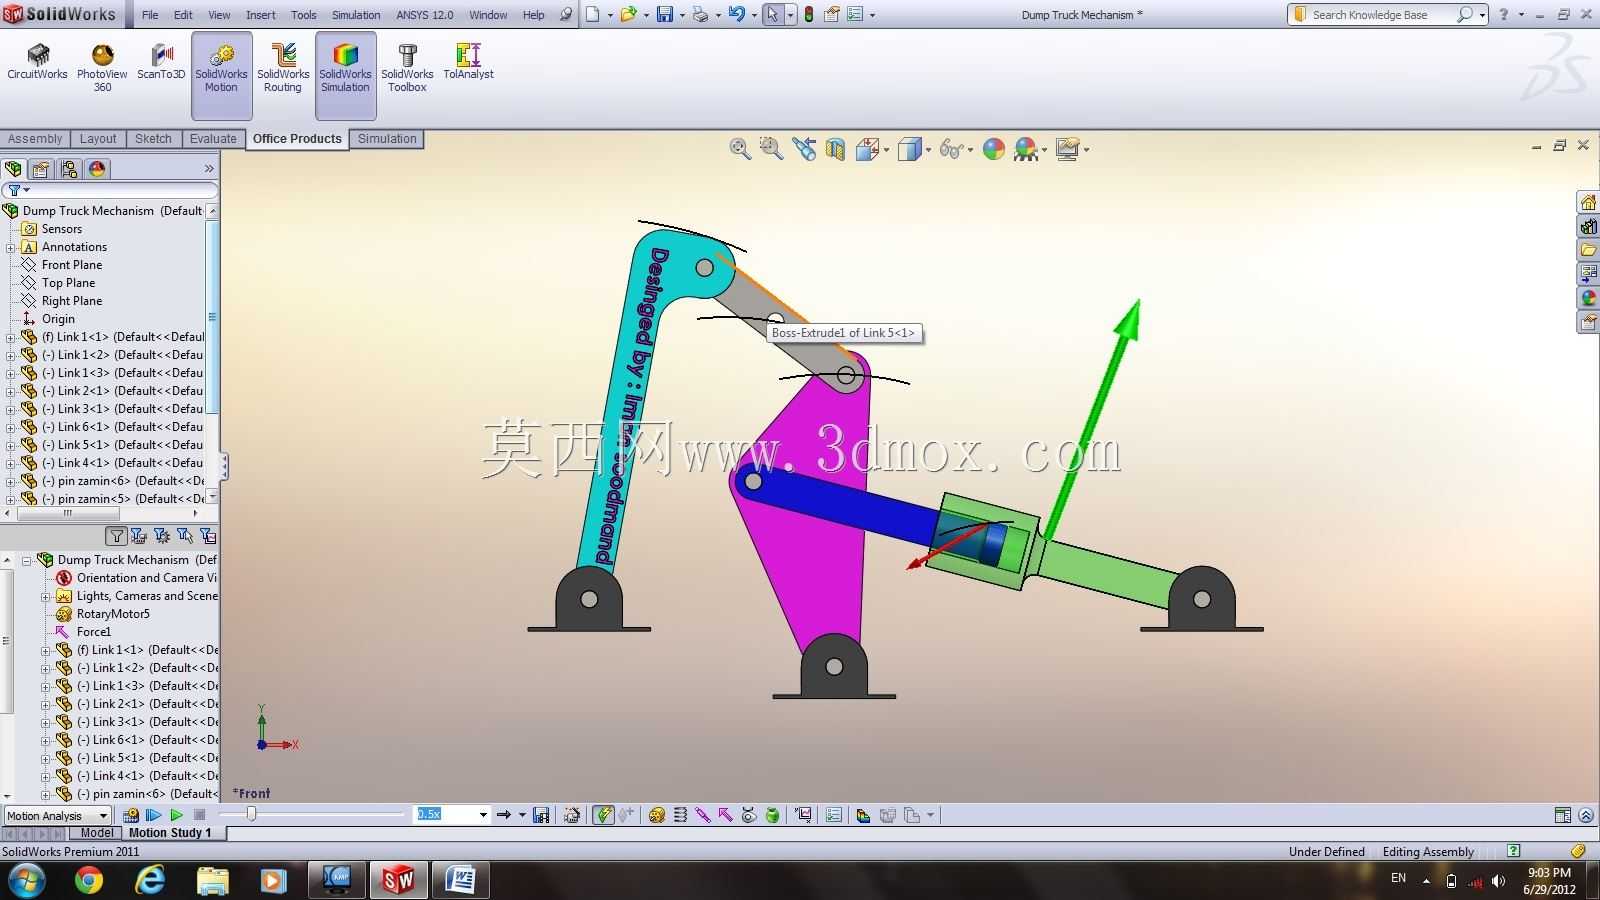The height and width of the screenshot is (900, 1600).
Task: Open the ConfigurationManager tab
Action: tap(69, 168)
